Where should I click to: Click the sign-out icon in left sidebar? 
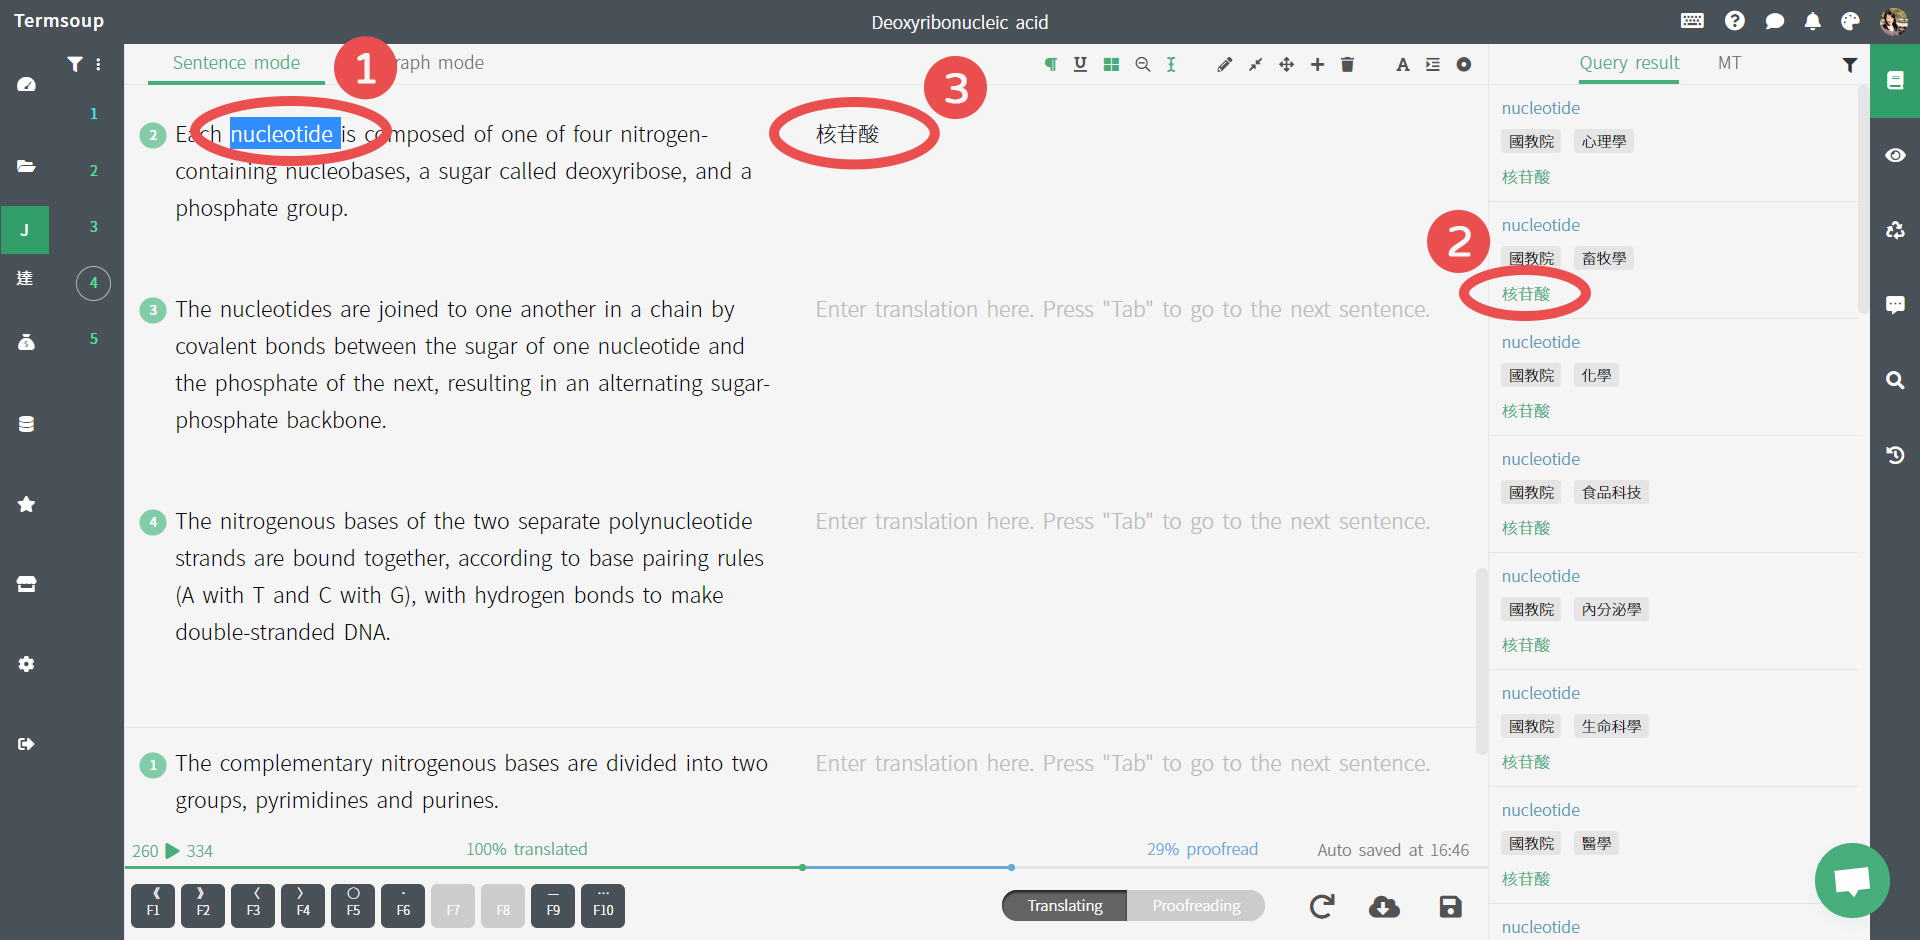point(26,744)
